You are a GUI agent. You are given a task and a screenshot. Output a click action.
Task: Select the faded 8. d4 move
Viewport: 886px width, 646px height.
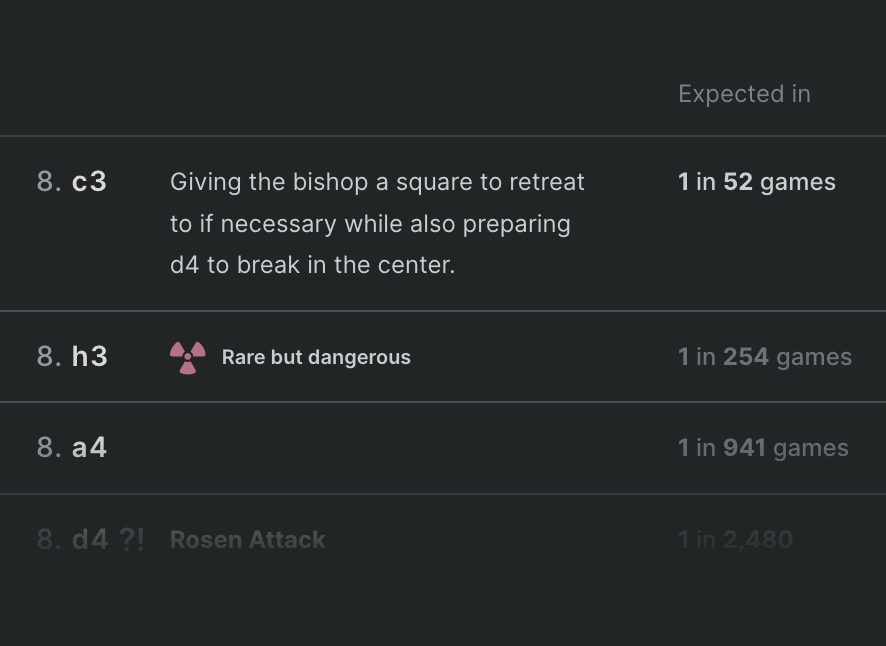point(72,539)
